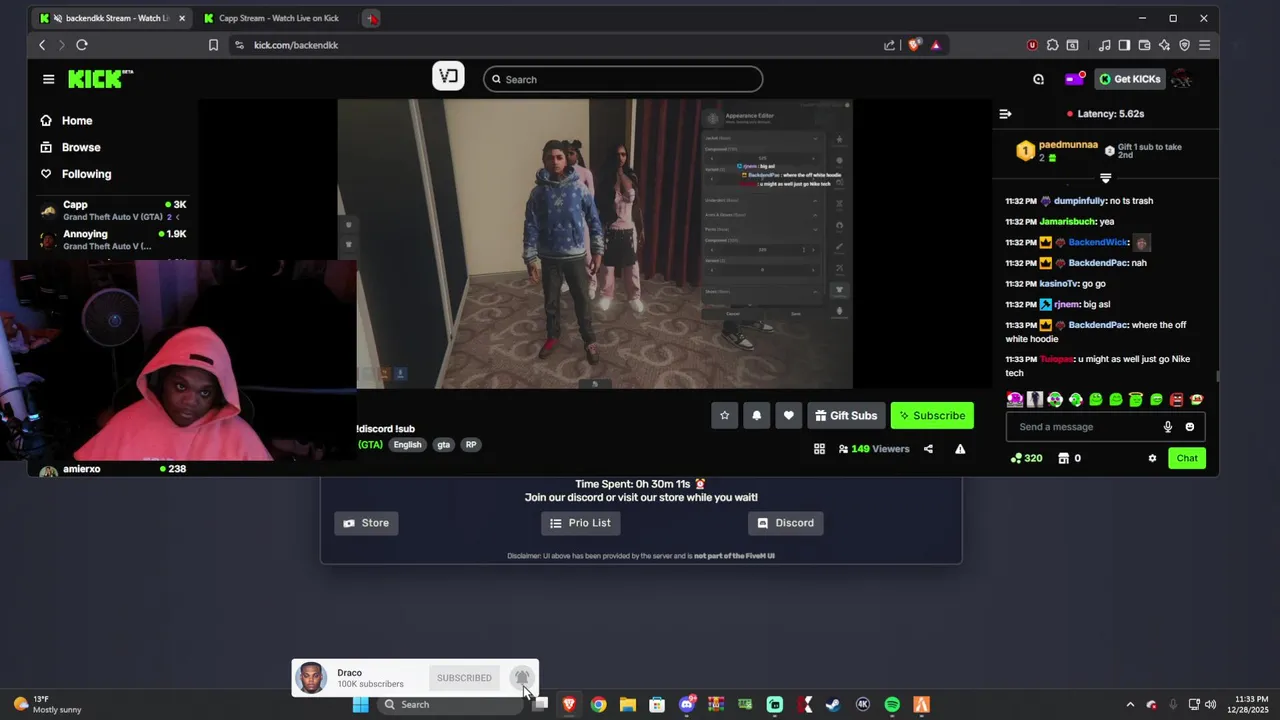Click the English tag
Viewport: 1280px width, 720px height.
tap(407, 445)
